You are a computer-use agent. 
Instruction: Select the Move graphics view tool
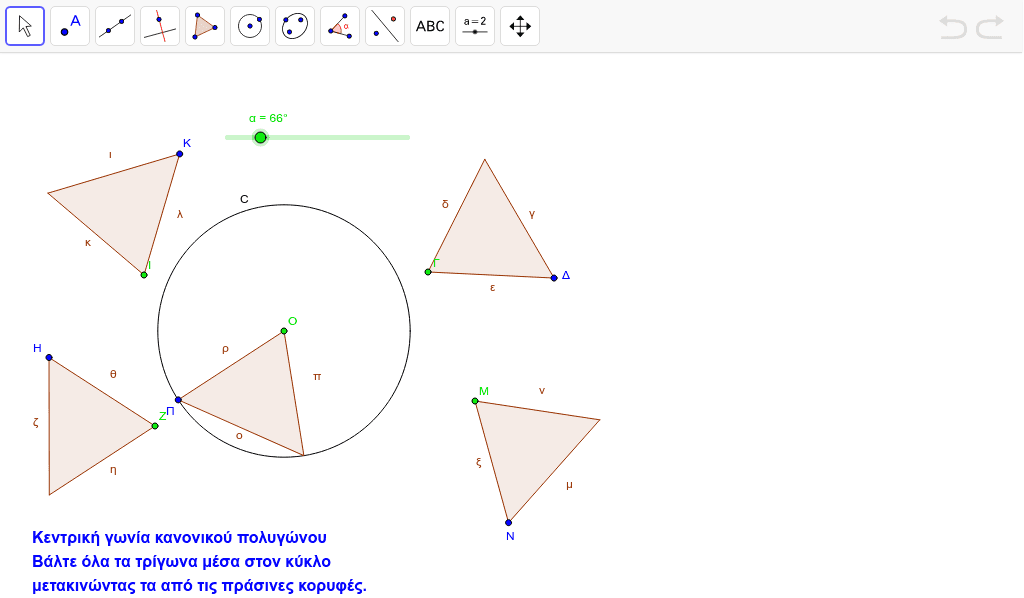(520, 26)
